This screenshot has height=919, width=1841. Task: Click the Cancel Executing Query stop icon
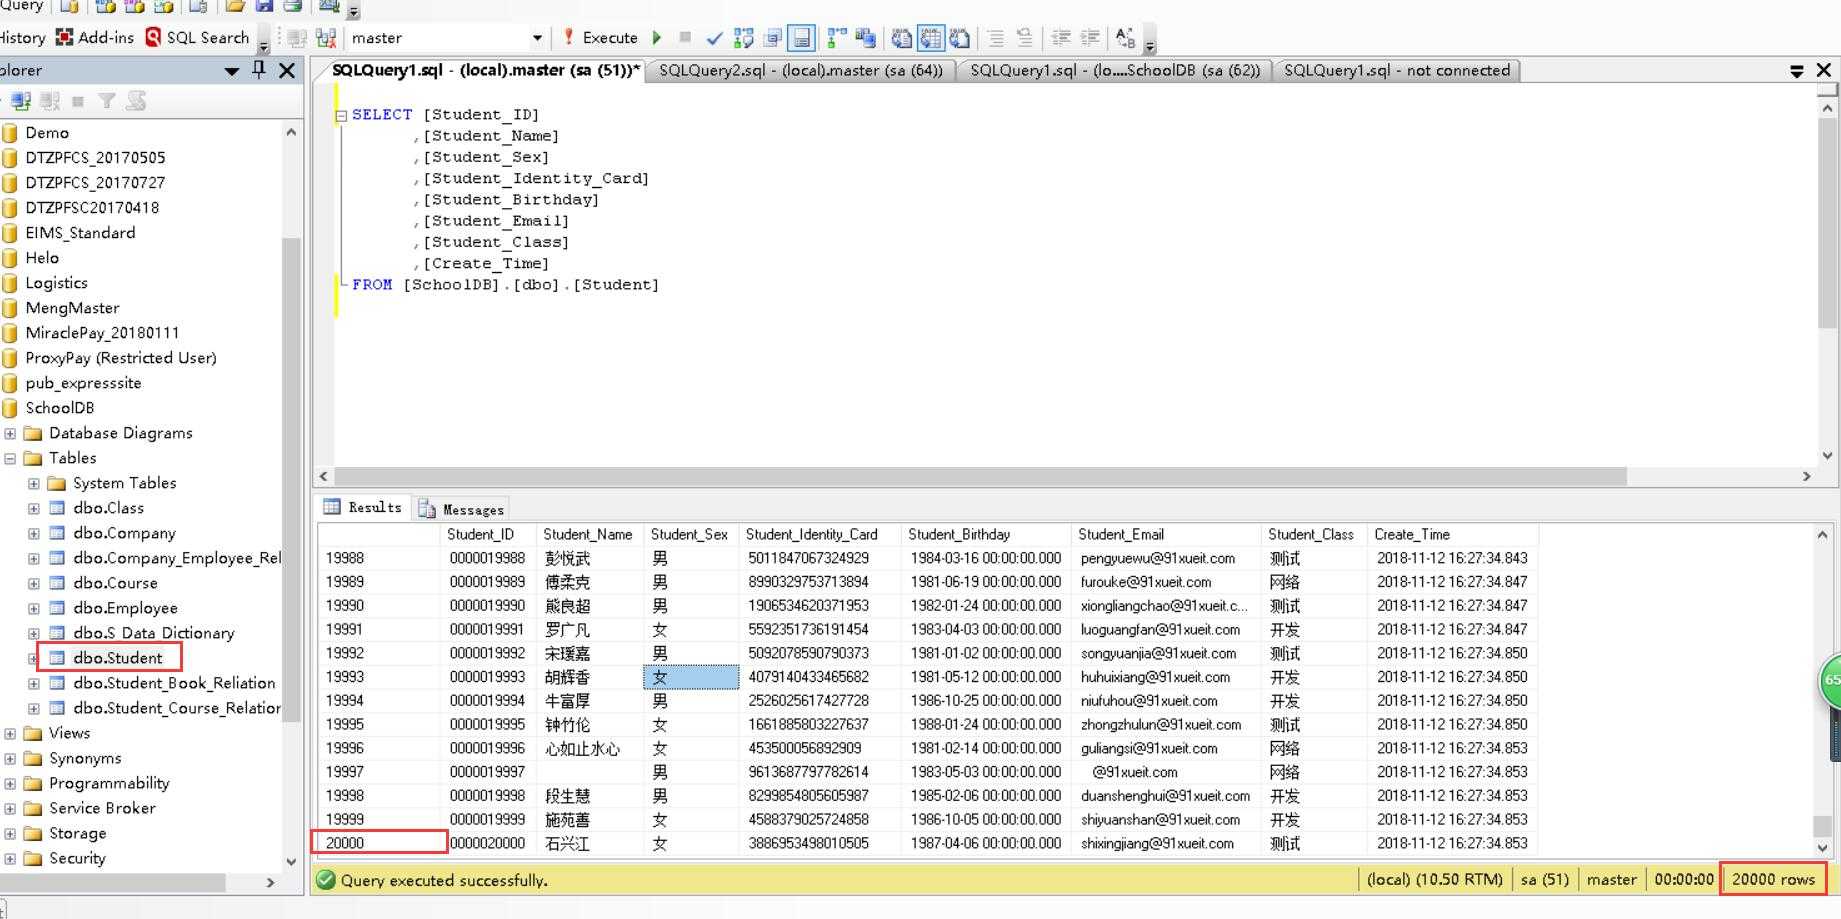[685, 38]
